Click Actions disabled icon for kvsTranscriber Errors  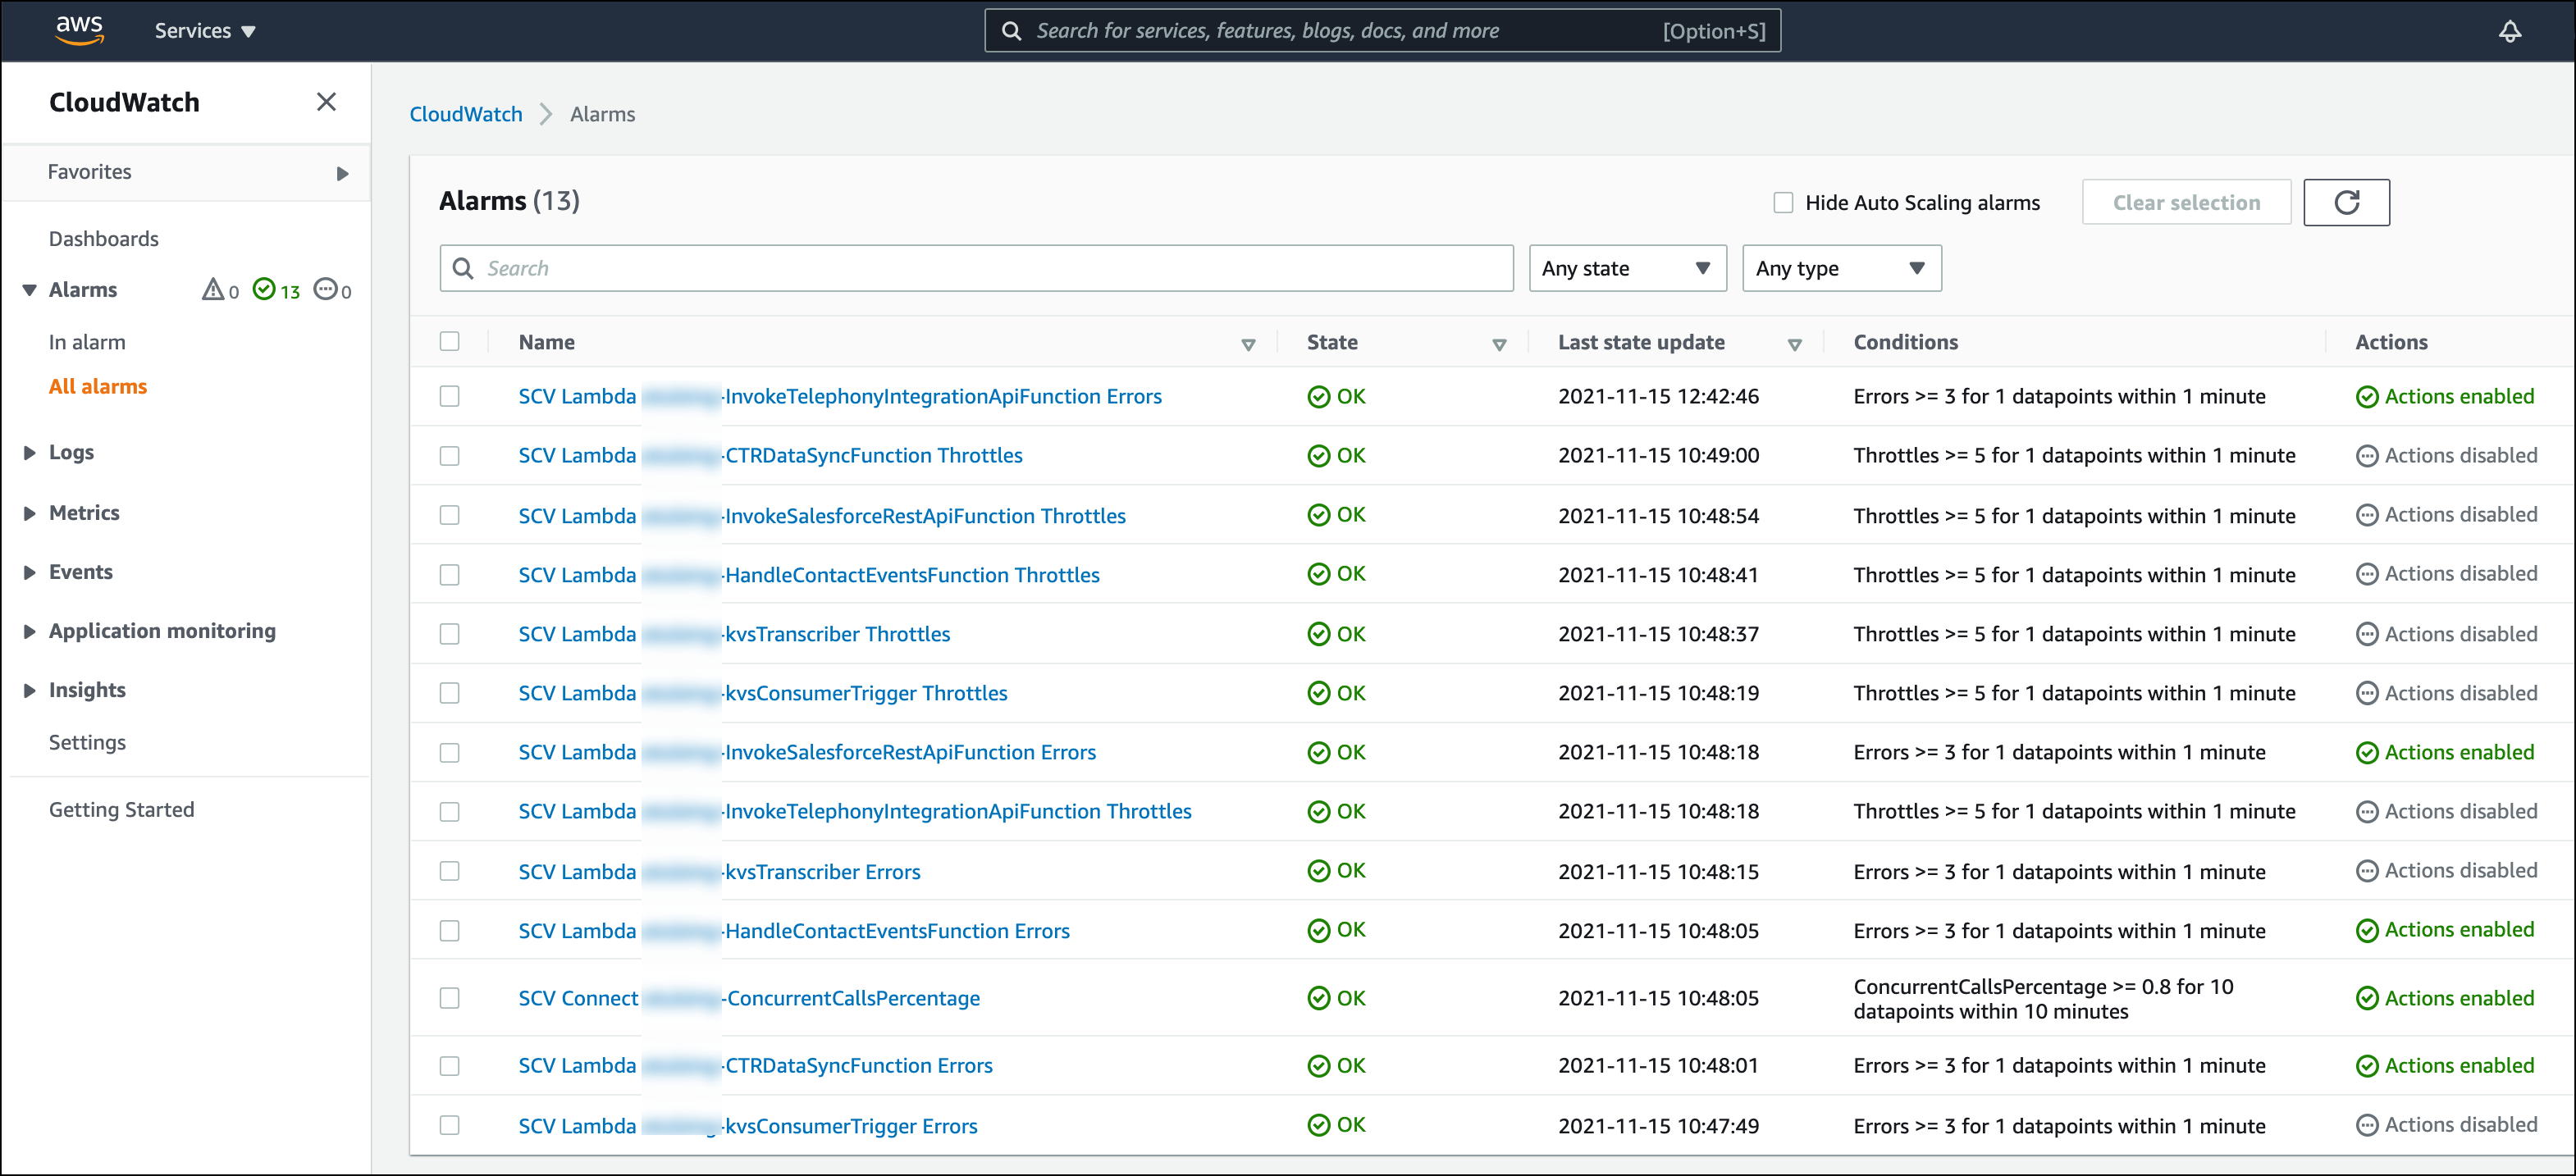click(2367, 871)
